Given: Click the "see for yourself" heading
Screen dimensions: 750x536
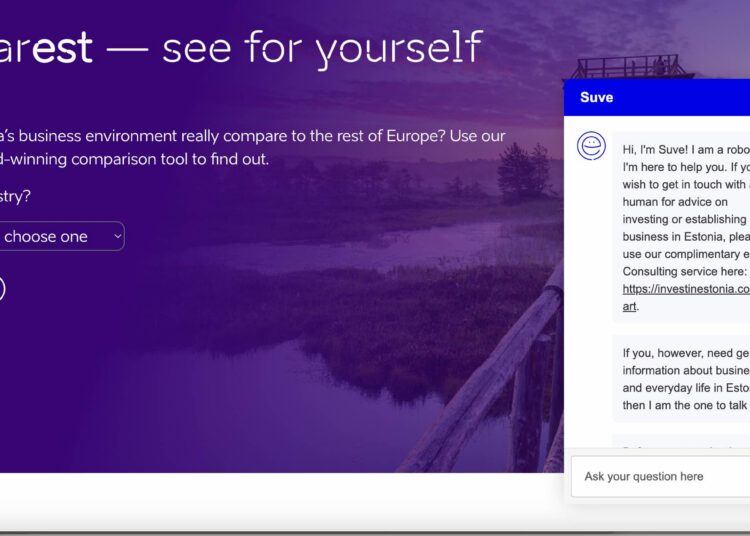Looking at the screenshot, I should 320,47.
